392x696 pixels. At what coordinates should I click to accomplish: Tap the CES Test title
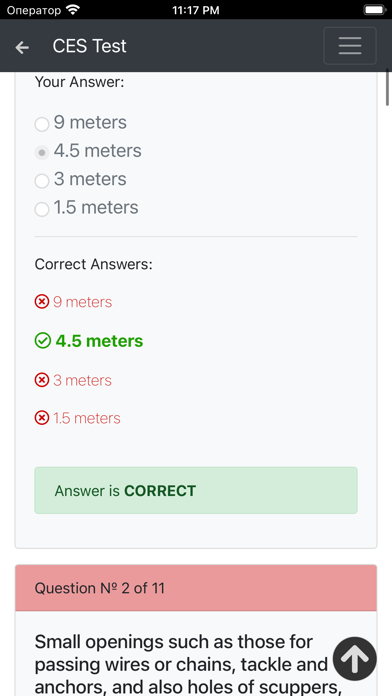pyautogui.click(x=89, y=46)
